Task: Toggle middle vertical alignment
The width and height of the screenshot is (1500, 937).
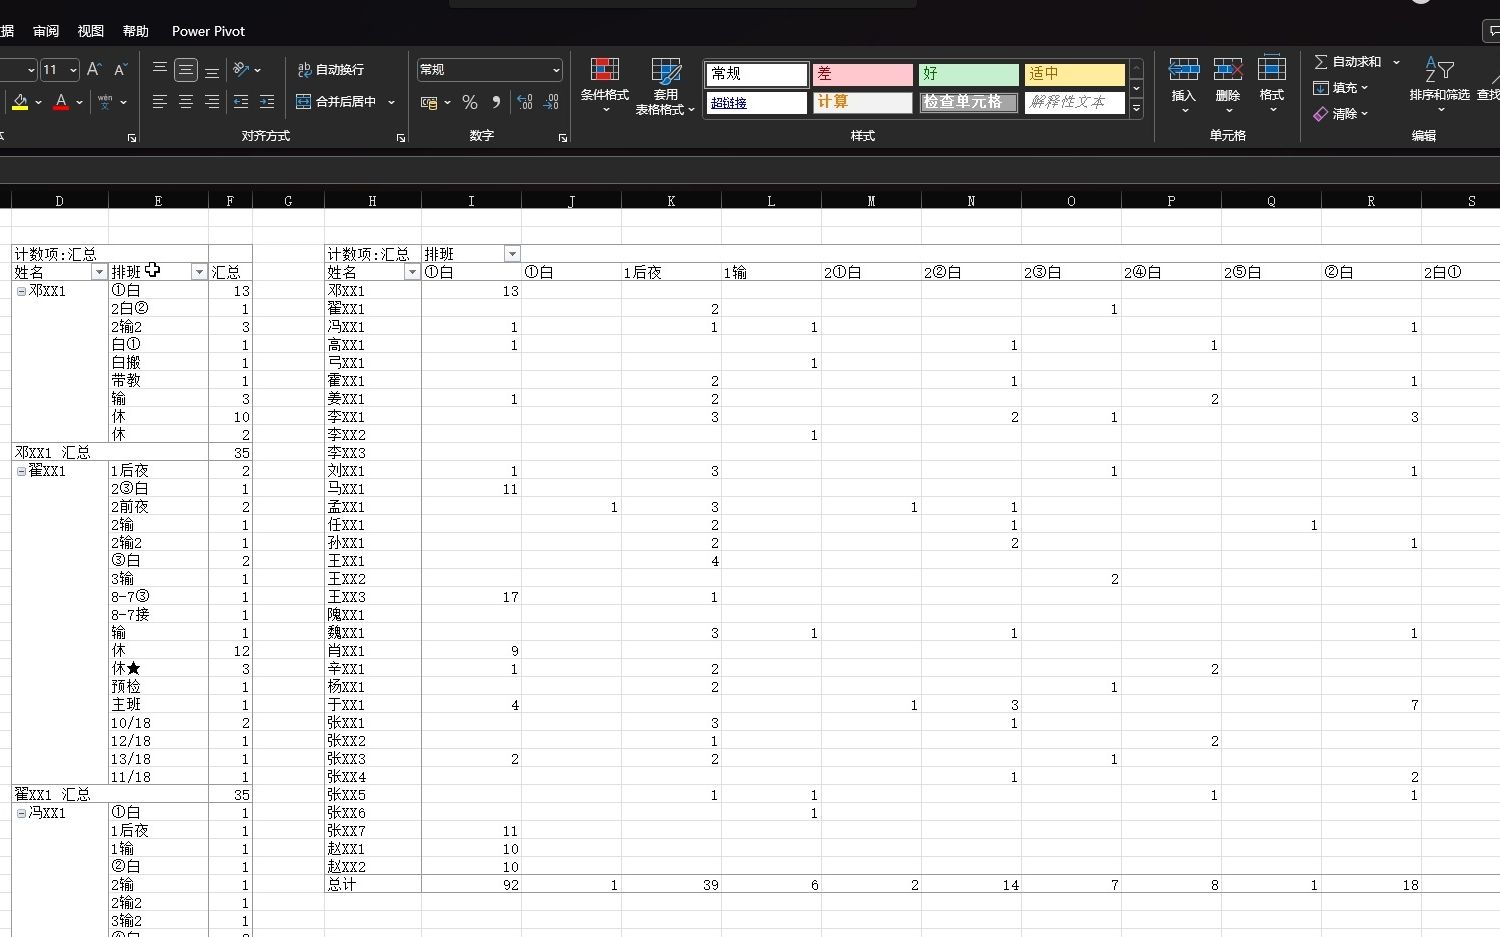Action: (186, 69)
